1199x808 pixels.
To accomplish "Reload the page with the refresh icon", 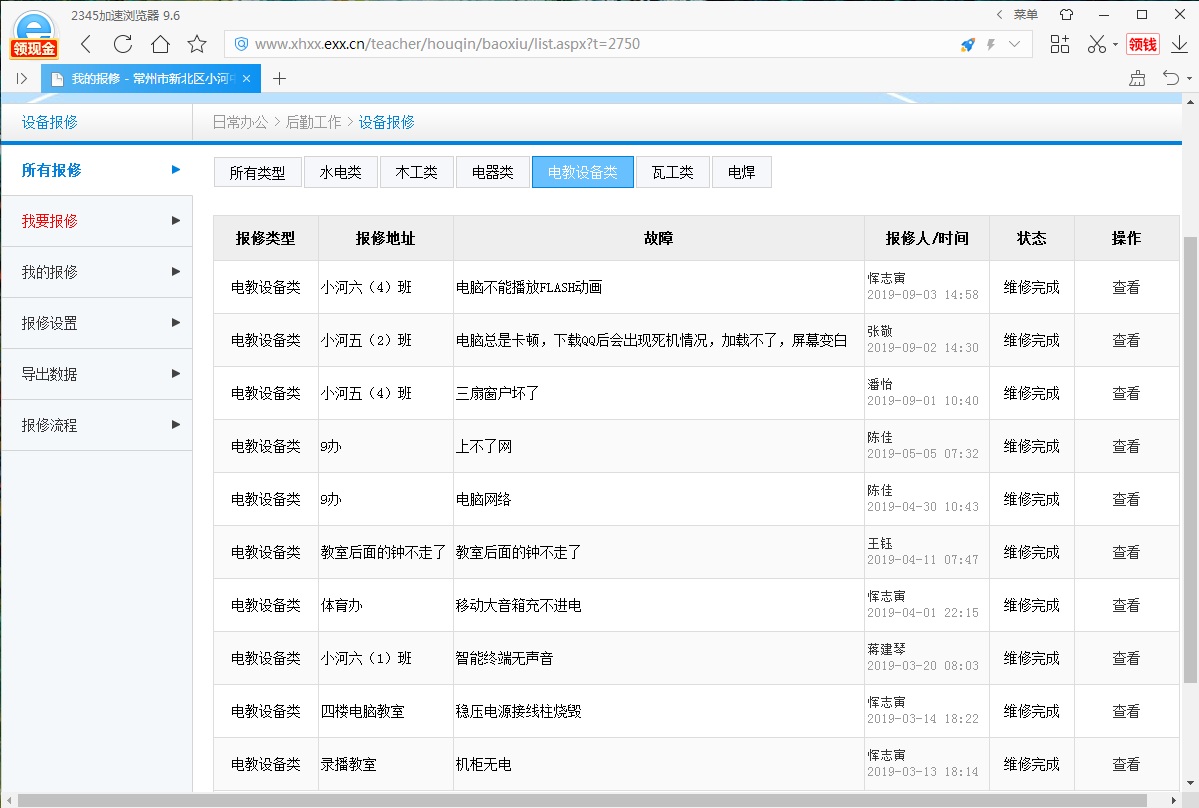I will 122,44.
